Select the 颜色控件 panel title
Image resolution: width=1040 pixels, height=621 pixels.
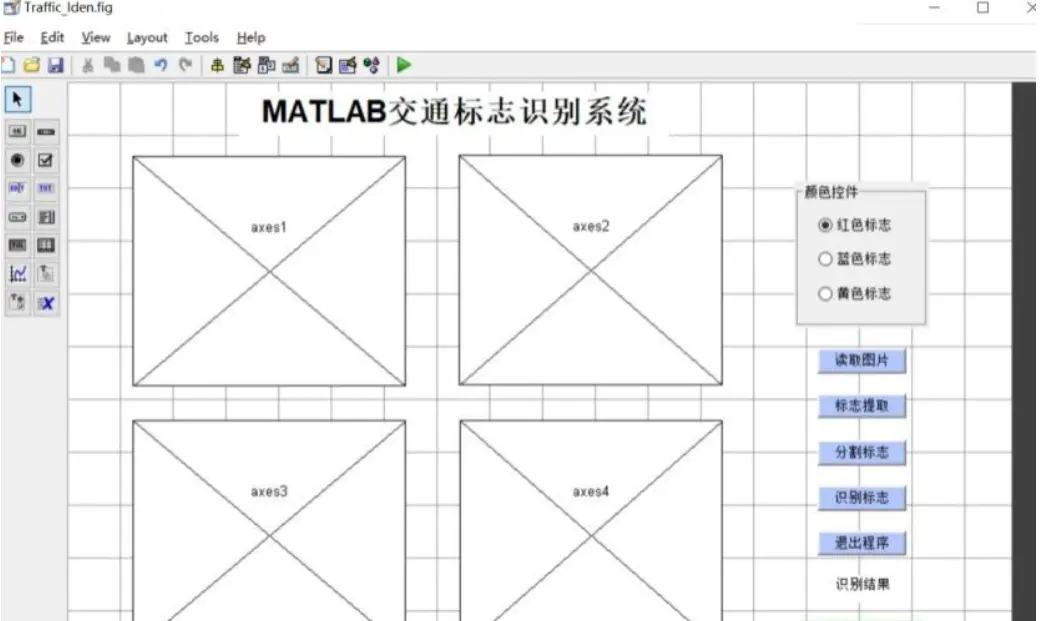tap(831, 192)
